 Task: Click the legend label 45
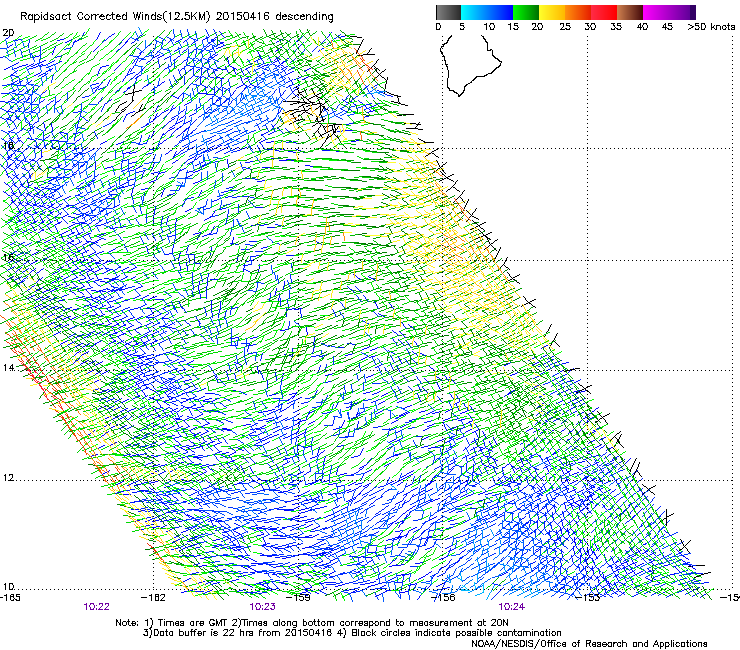[x=667, y=27]
